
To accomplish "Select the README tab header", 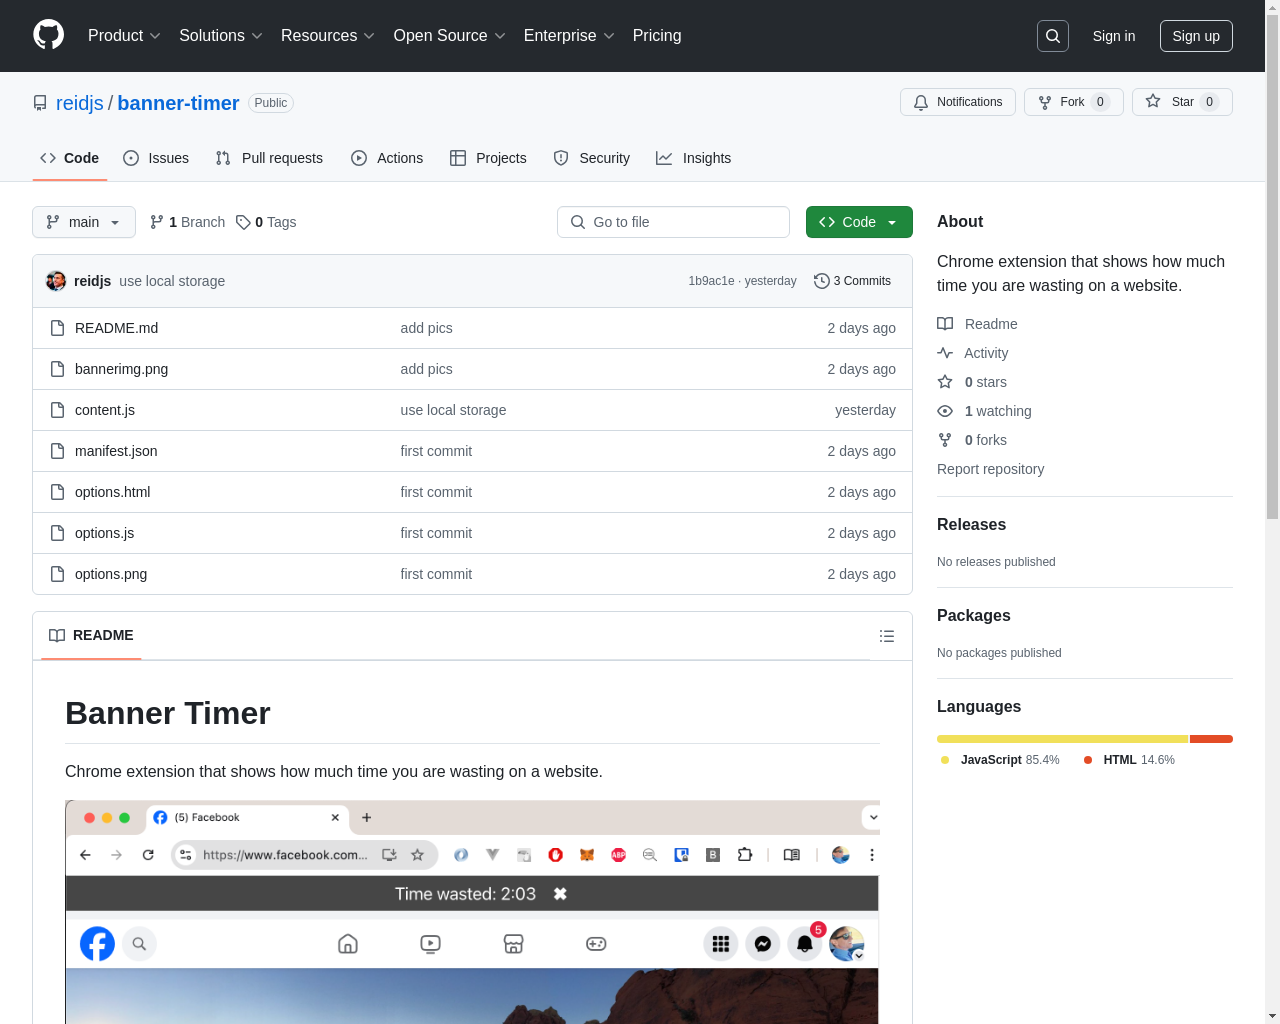I will (91, 635).
